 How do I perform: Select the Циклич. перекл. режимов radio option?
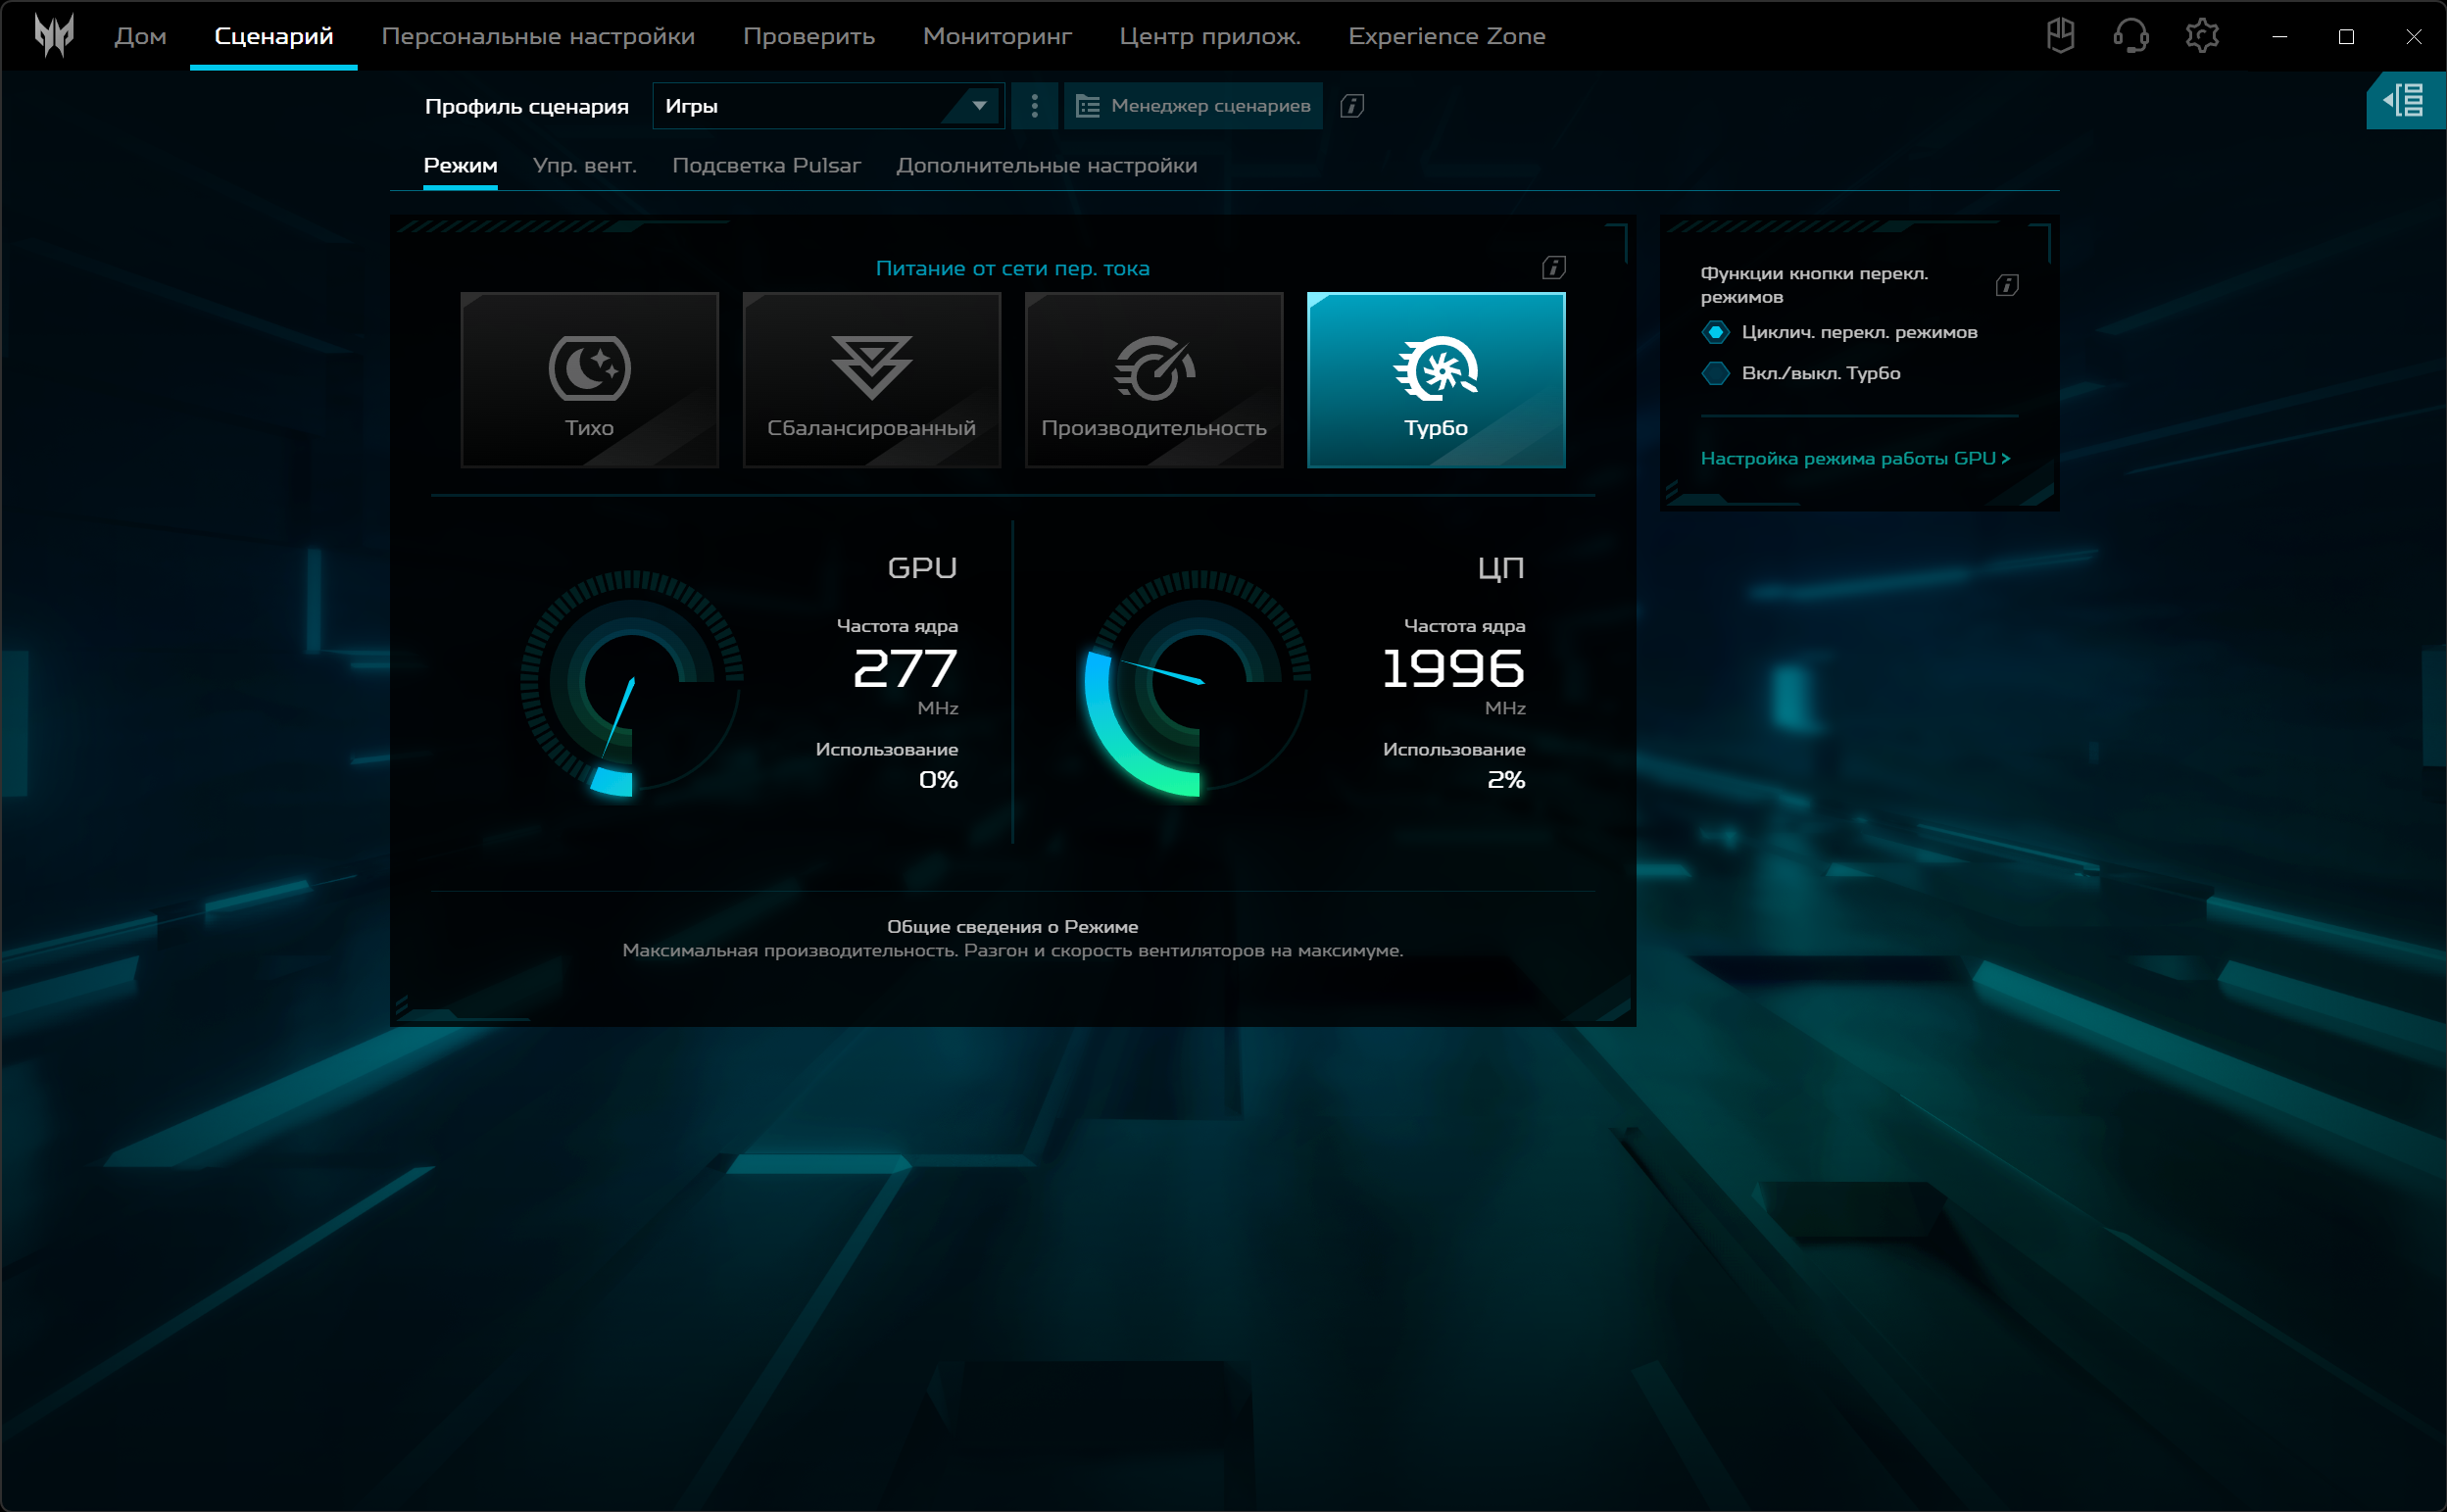1715,332
